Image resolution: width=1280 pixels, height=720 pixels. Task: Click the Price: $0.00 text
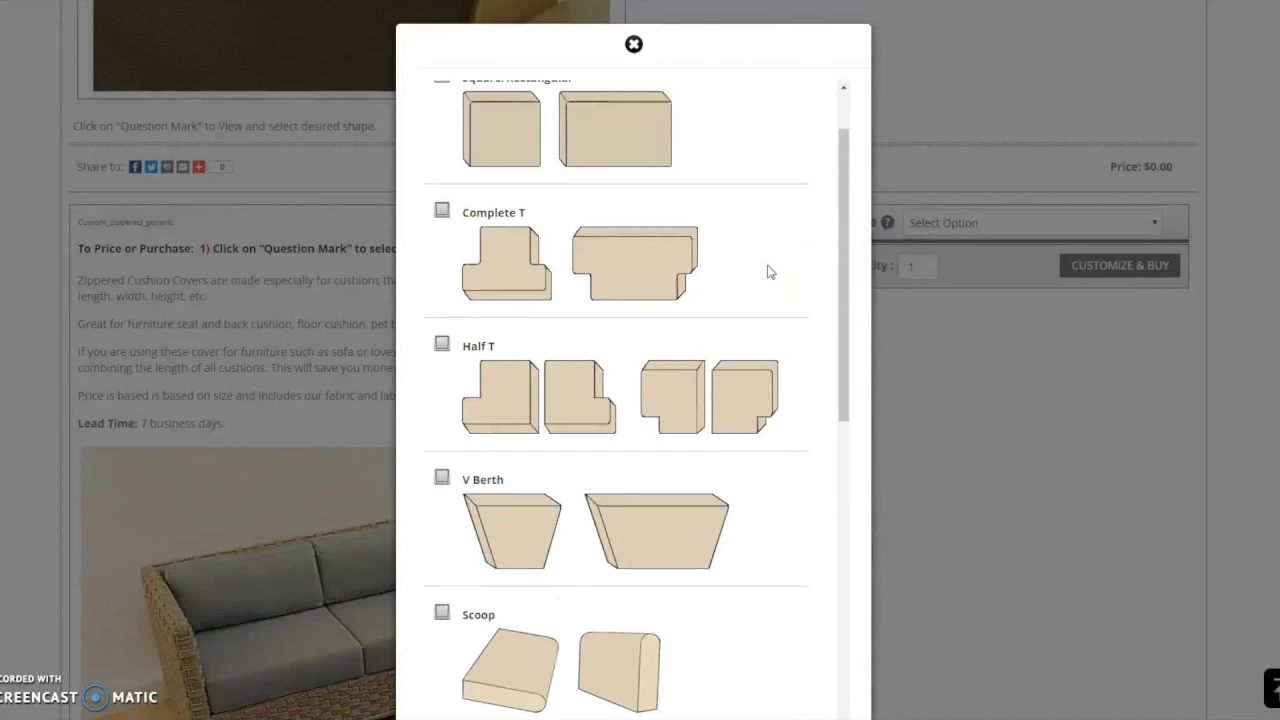(x=1141, y=167)
